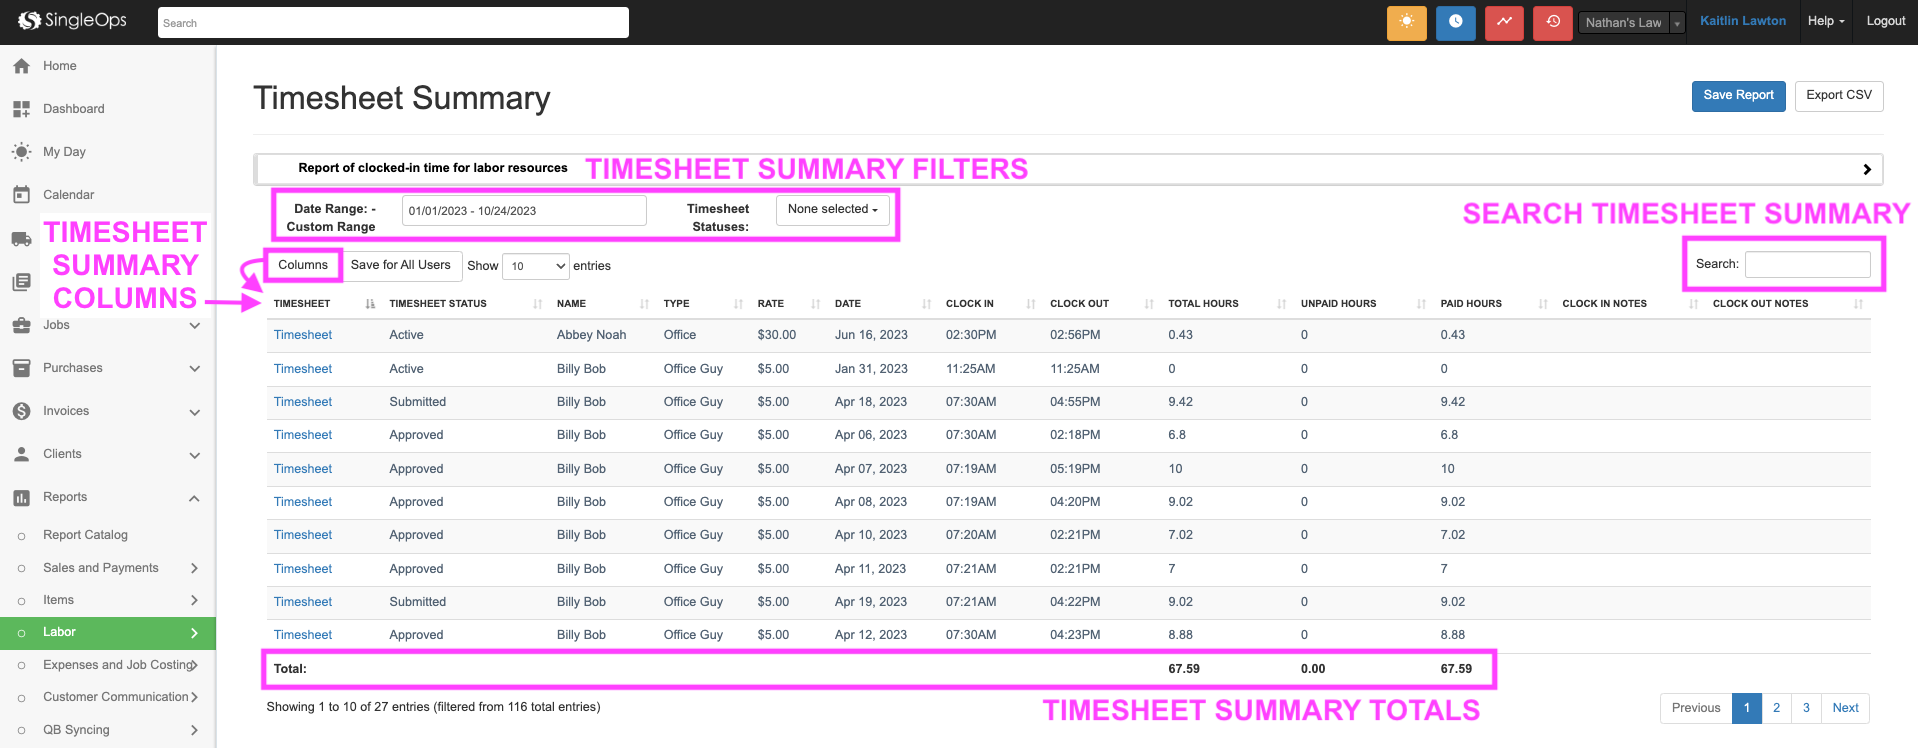
Task: Click the red history clock icon
Action: pyautogui.click(x=1553, y=22)
